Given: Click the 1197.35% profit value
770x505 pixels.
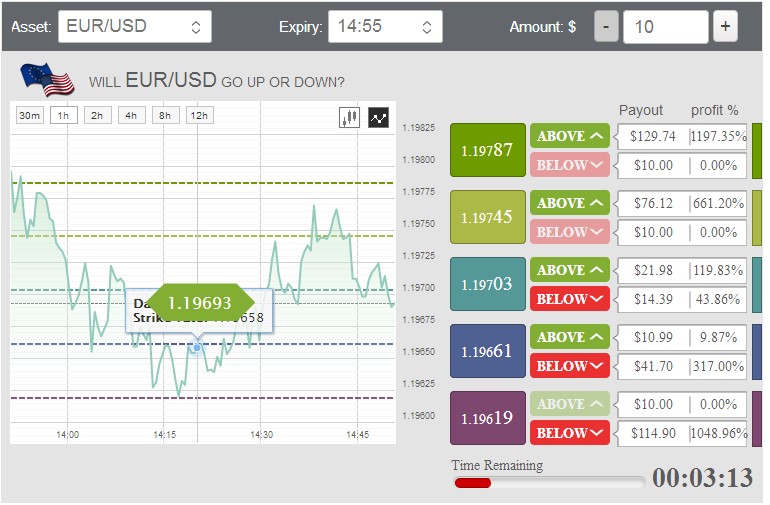Looking at the screenshot, I should tap(718, 136).
